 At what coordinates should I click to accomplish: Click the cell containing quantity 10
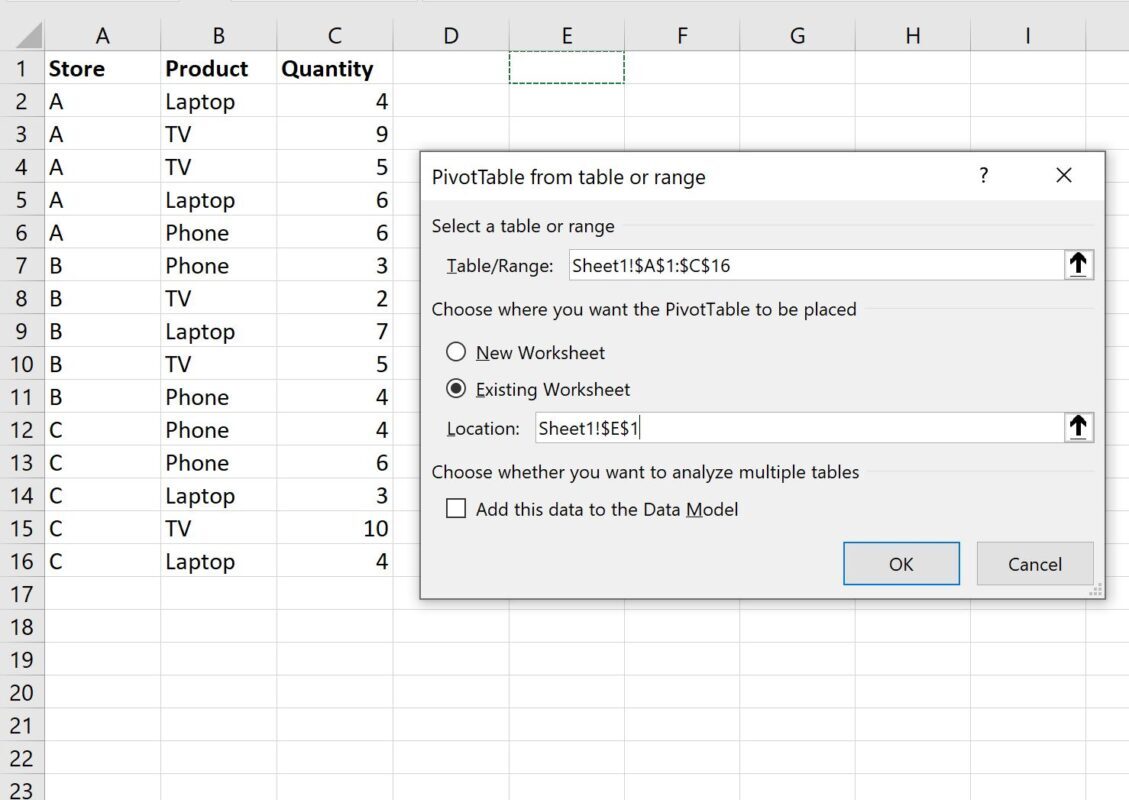coord(334,529)
